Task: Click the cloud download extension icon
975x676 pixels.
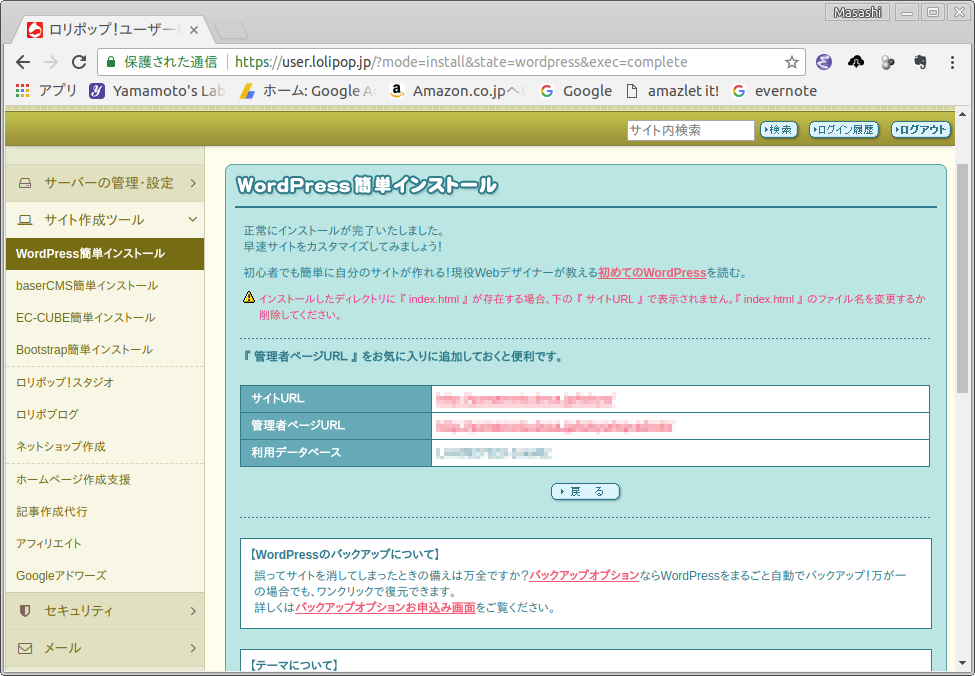Action: pos(856,62)
